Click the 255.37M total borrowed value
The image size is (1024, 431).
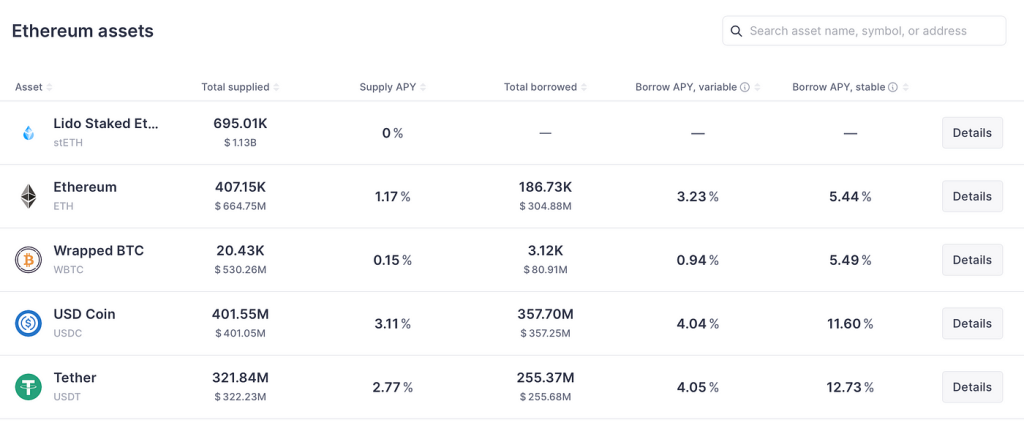pyautogui.click(x=545, y=377)
